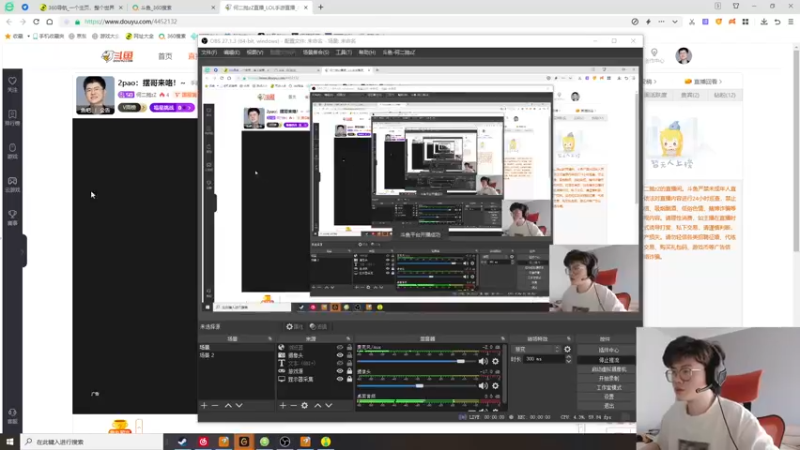Move the scene up with the arrow
Screen dimensions: 800x450
click(228, 406)
